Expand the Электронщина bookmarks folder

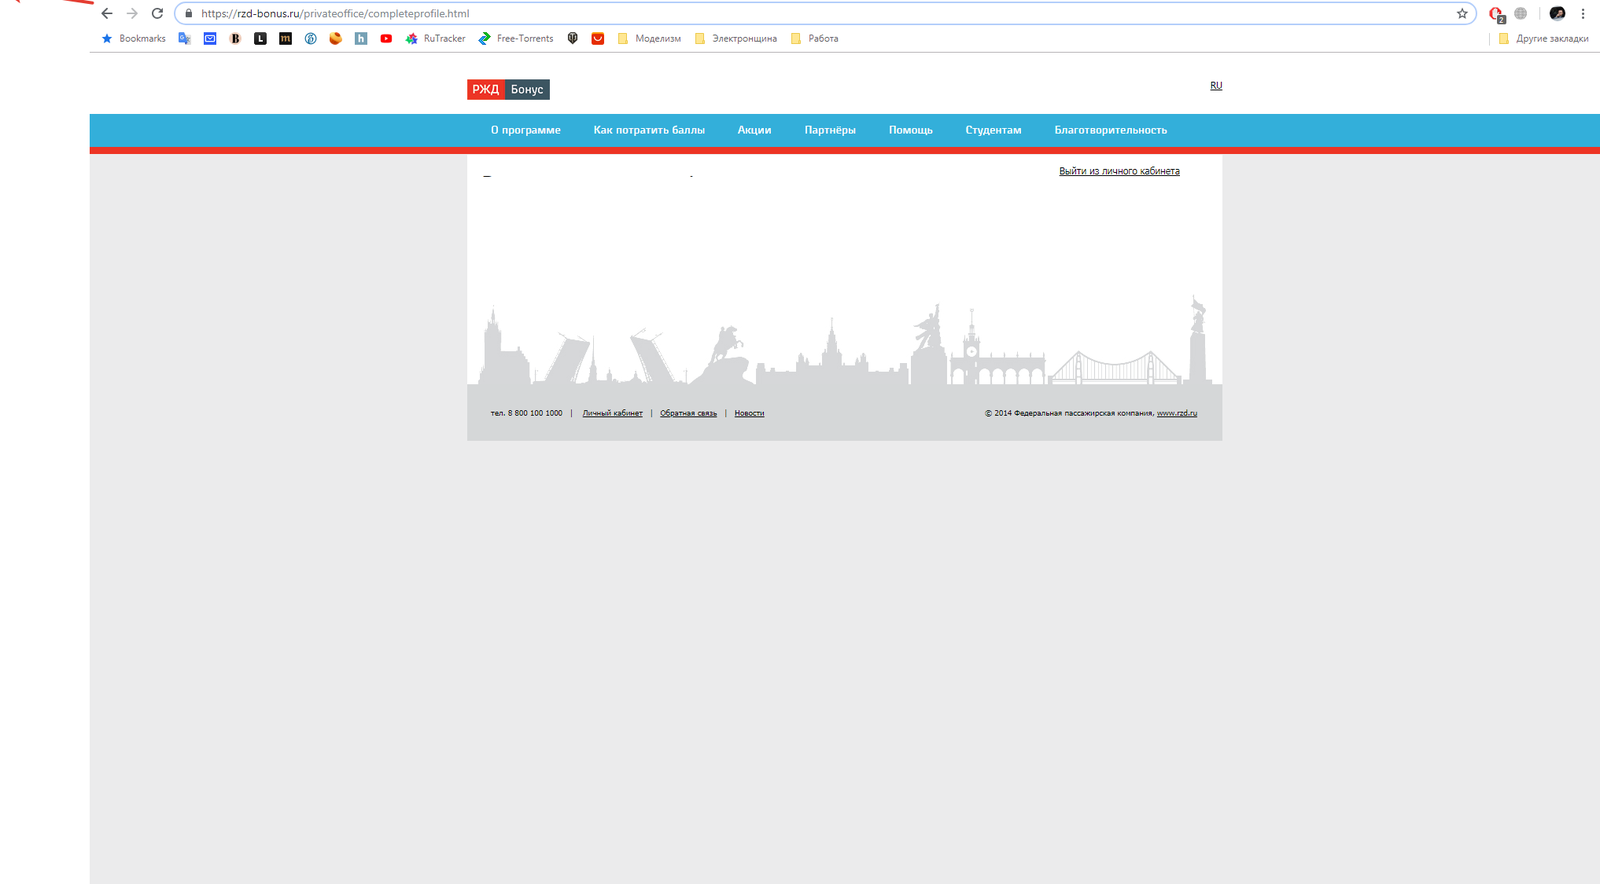click(x=735, y=39)
